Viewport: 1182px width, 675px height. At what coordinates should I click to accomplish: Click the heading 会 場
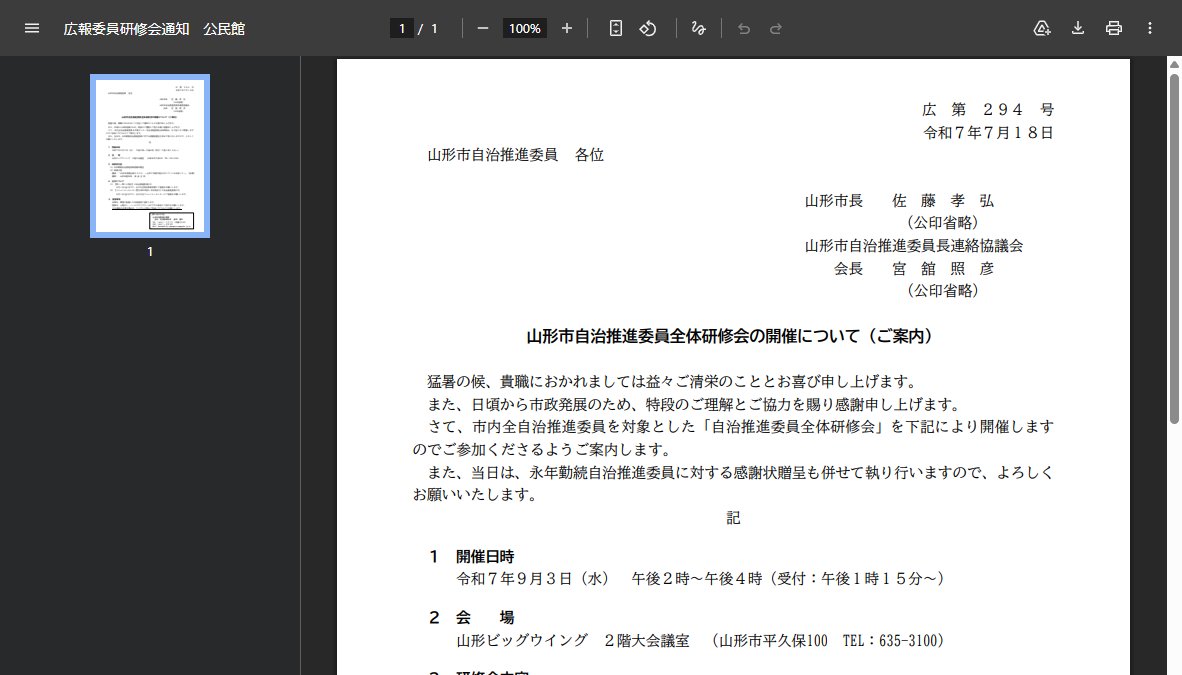point(485,618)
